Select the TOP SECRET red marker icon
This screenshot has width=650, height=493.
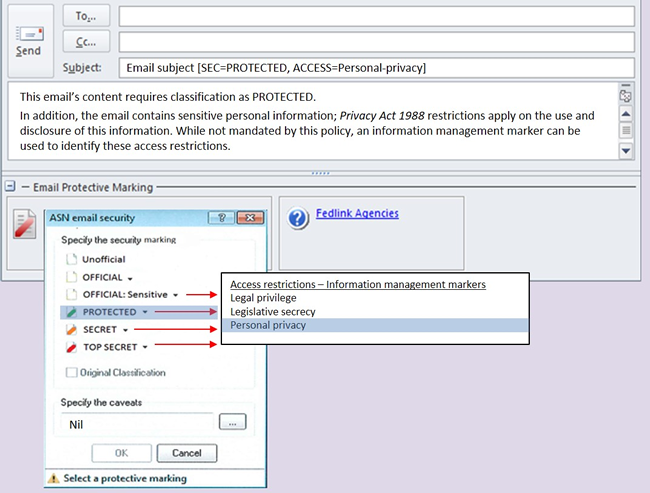point(71,347)
